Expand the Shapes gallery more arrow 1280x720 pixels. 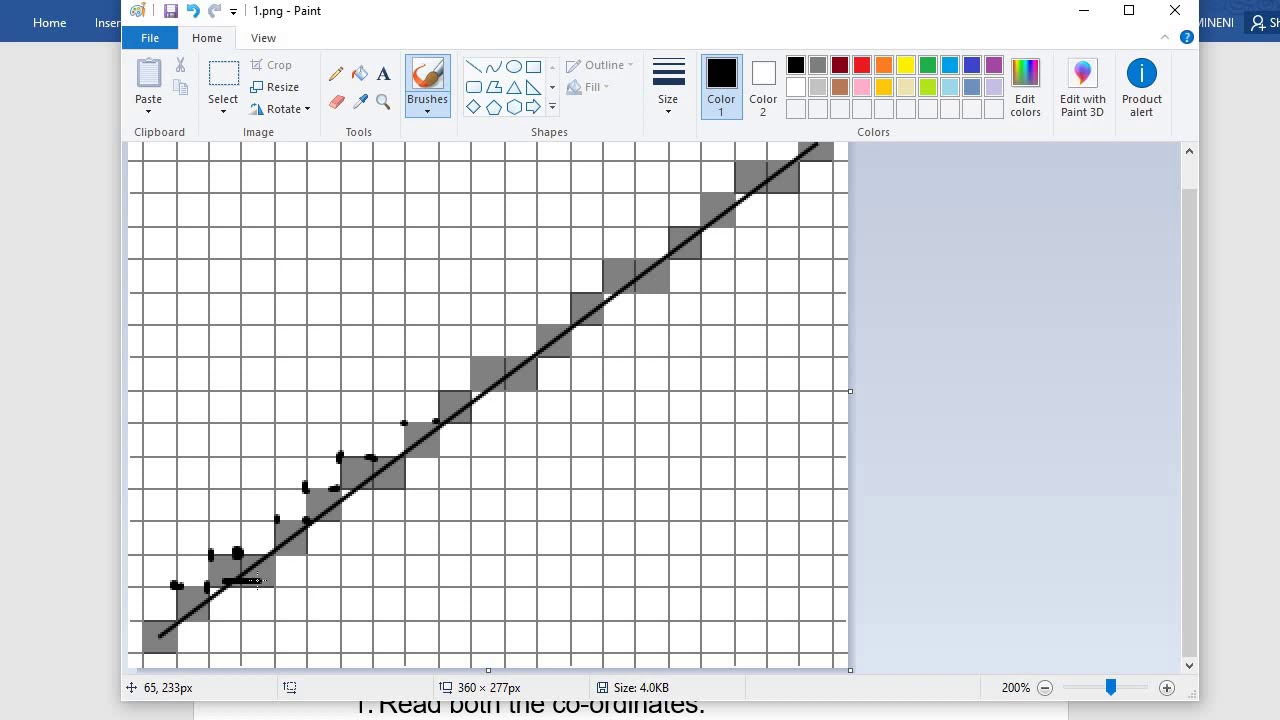point(552,106)
